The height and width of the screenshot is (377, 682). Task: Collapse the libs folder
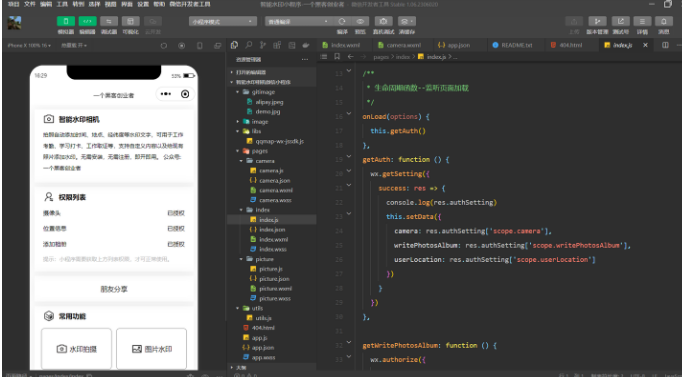point(237,131)
